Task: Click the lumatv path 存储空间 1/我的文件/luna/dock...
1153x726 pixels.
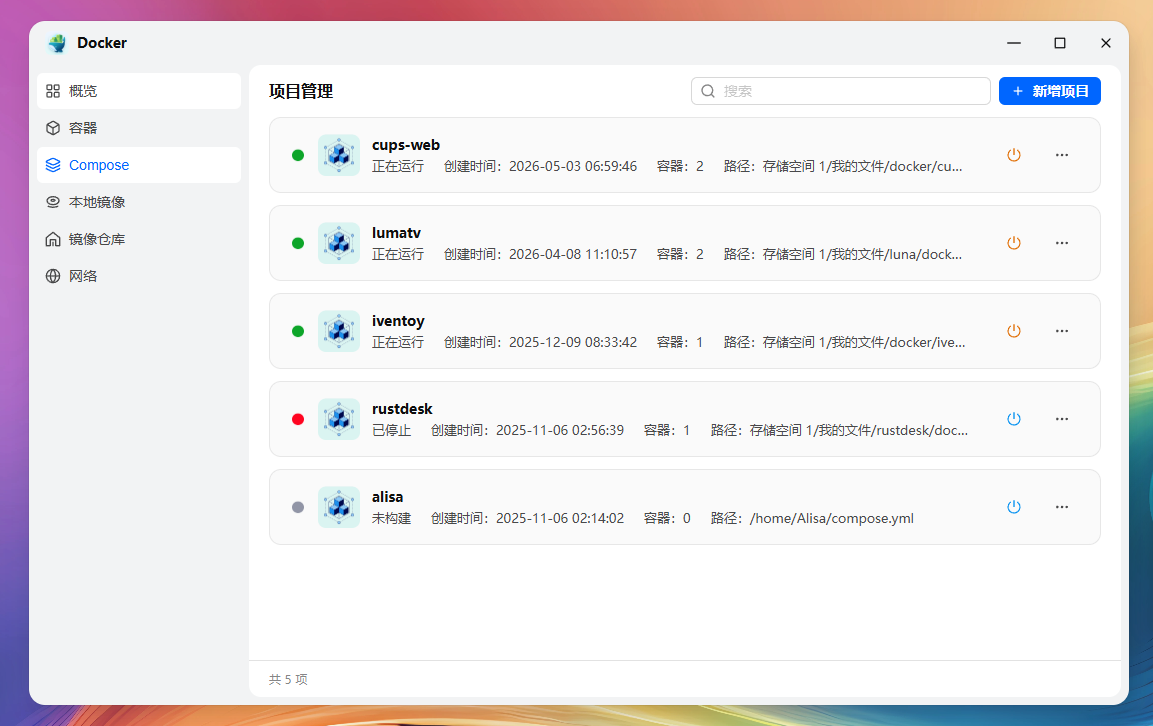Action: point(862,255)
